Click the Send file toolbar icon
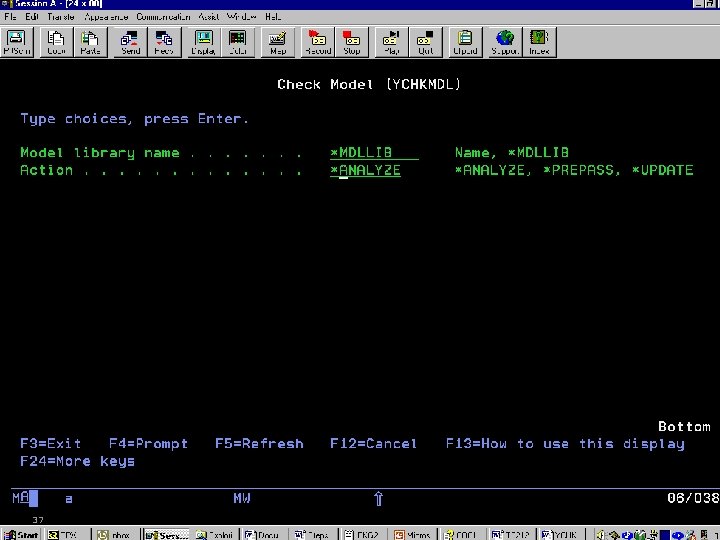720x540 pixels. point(130,42)
